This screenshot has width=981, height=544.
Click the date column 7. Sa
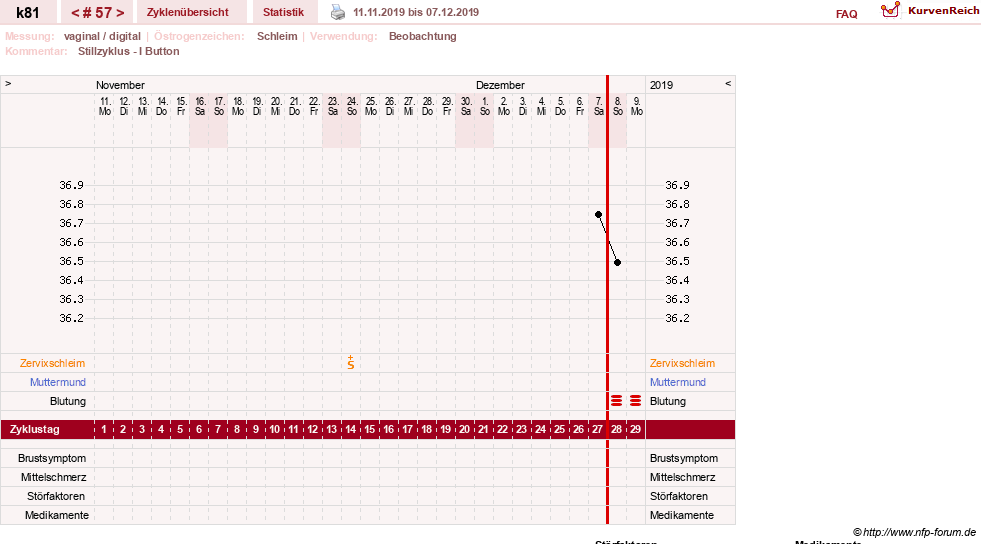(x=599, y=106)
